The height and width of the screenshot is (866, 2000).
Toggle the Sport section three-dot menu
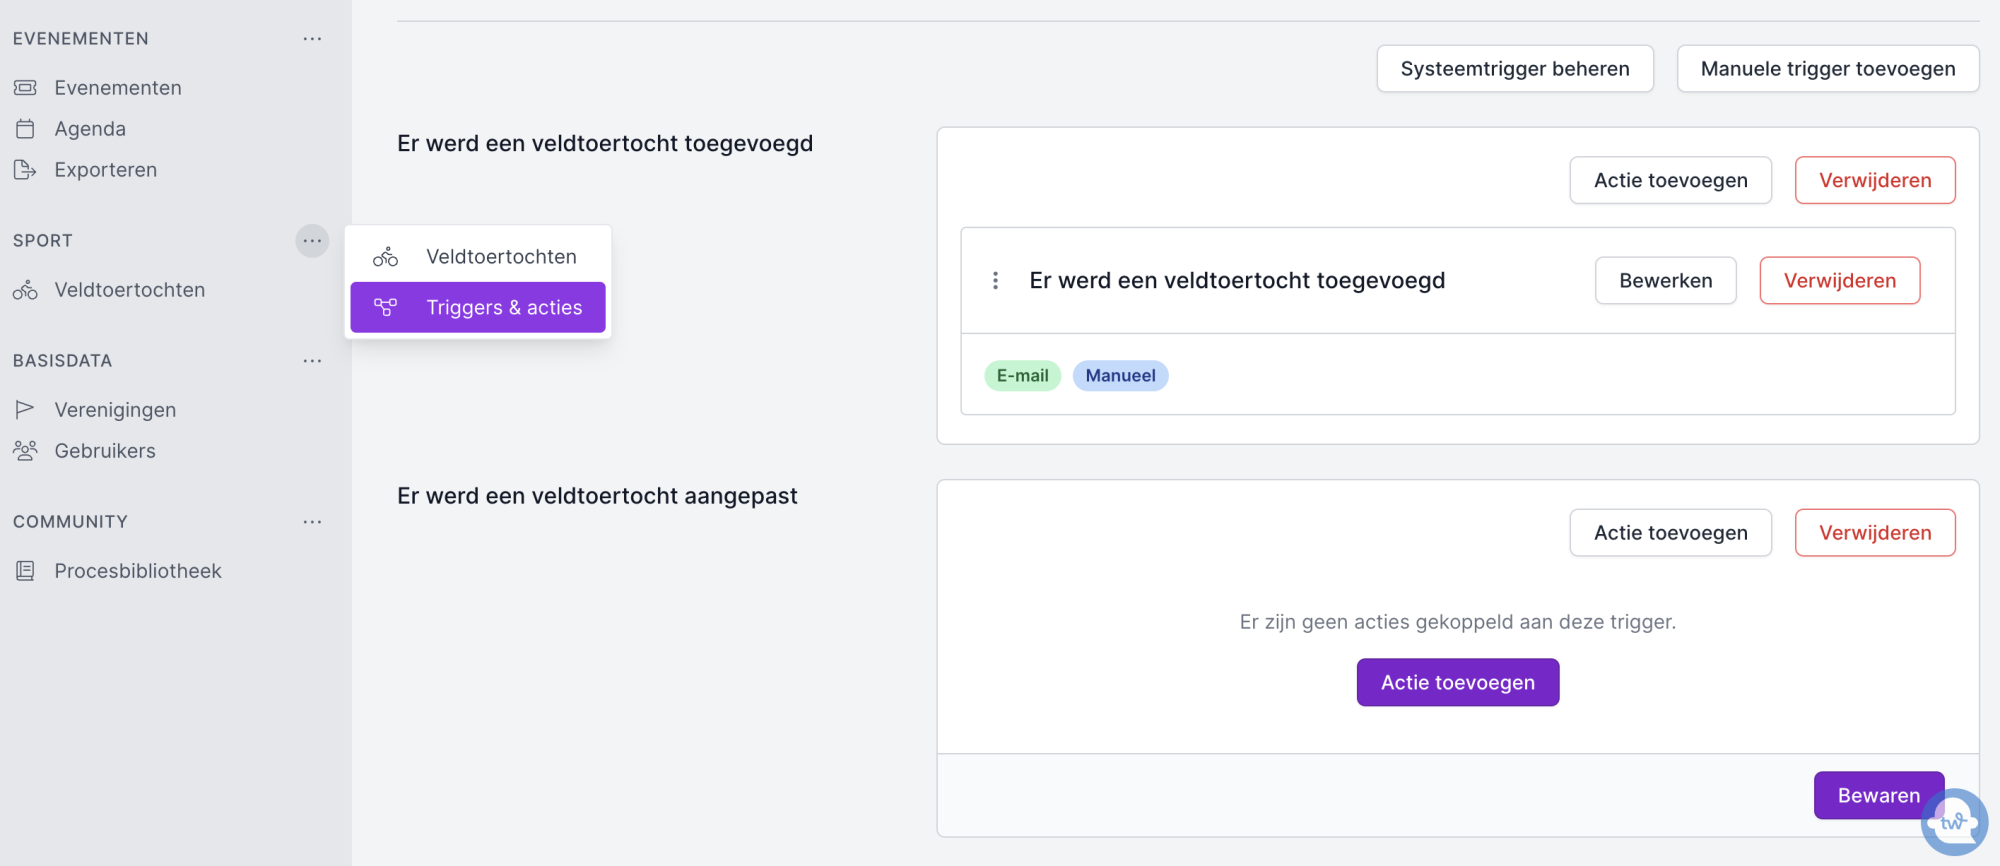[x=312, y=241]
